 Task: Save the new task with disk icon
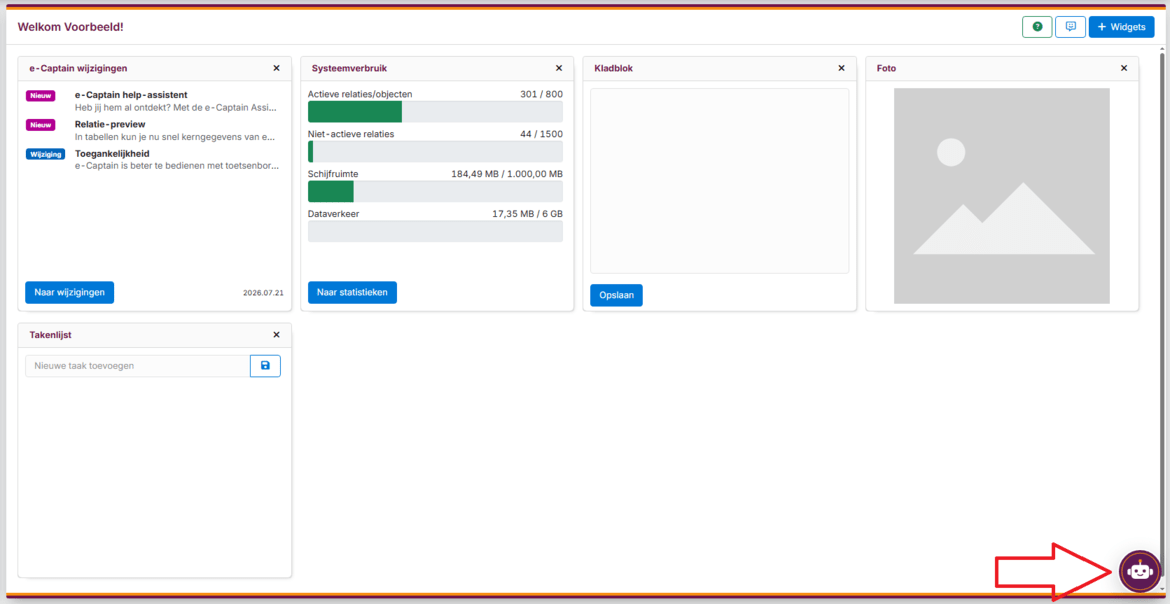[265, 366]
